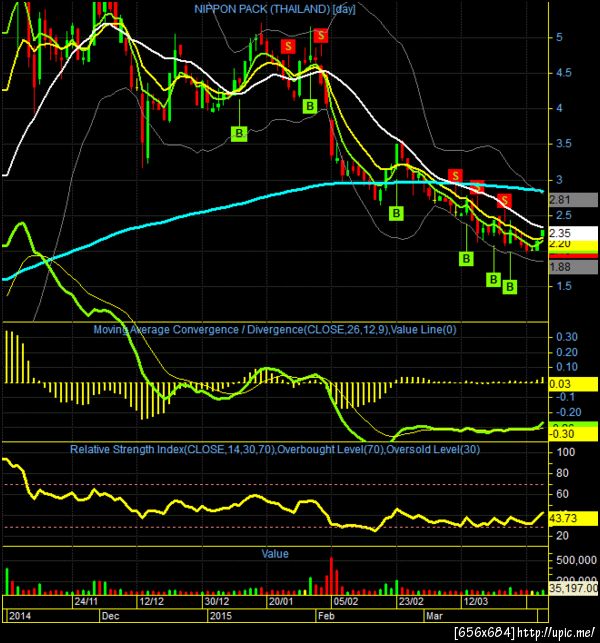Viewport: 600px width, 643px height.
Task: Select the 43.73 RSI value tag
Action: coord(573,518)
